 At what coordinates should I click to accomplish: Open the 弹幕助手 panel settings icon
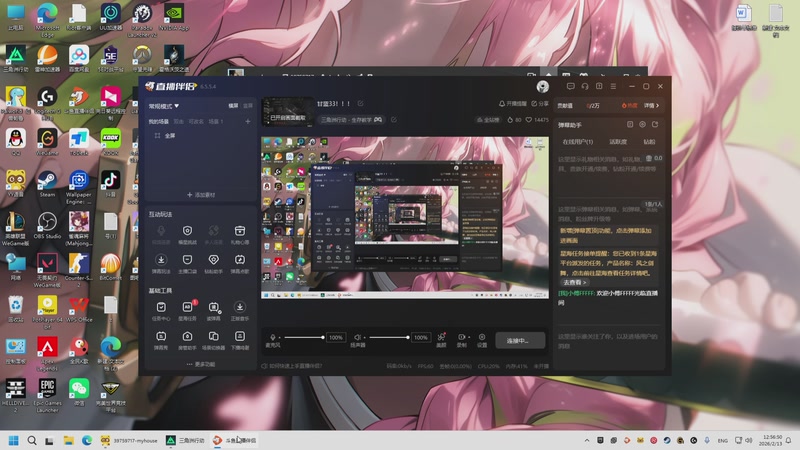pyautogui.click(x=642, y=124)
